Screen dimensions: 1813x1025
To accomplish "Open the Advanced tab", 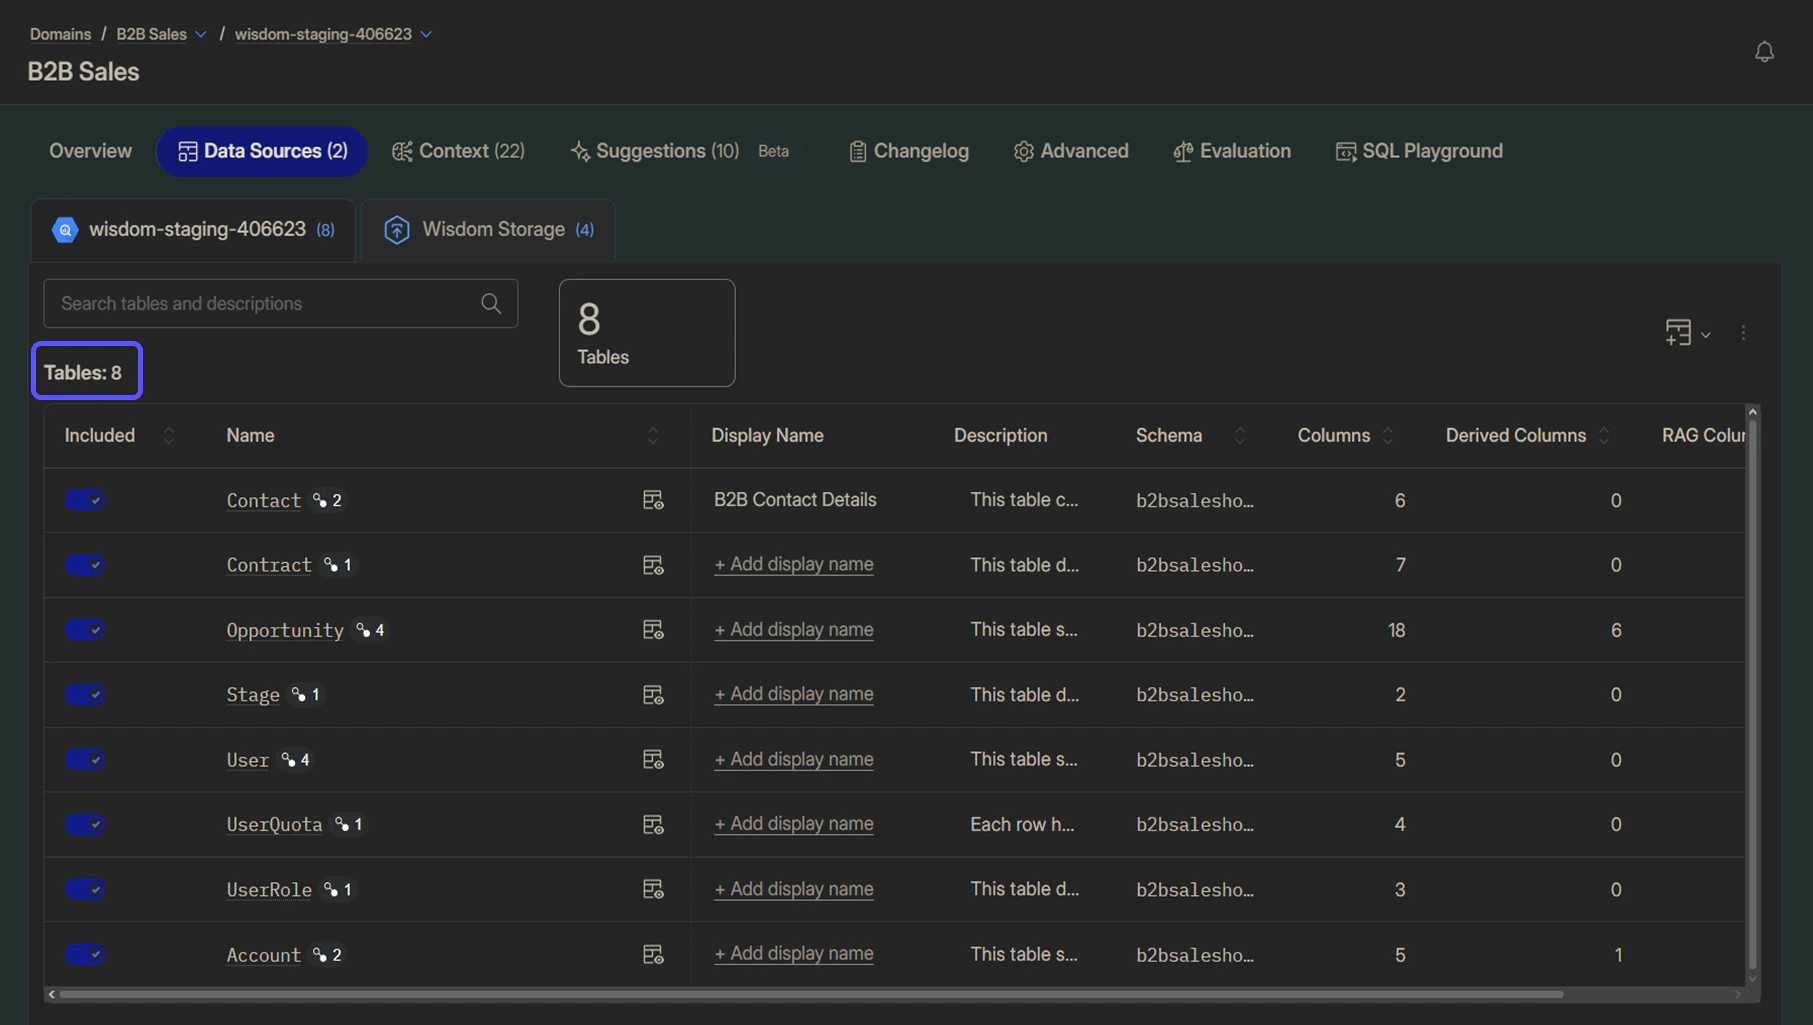I will [x=1071, y=151].
